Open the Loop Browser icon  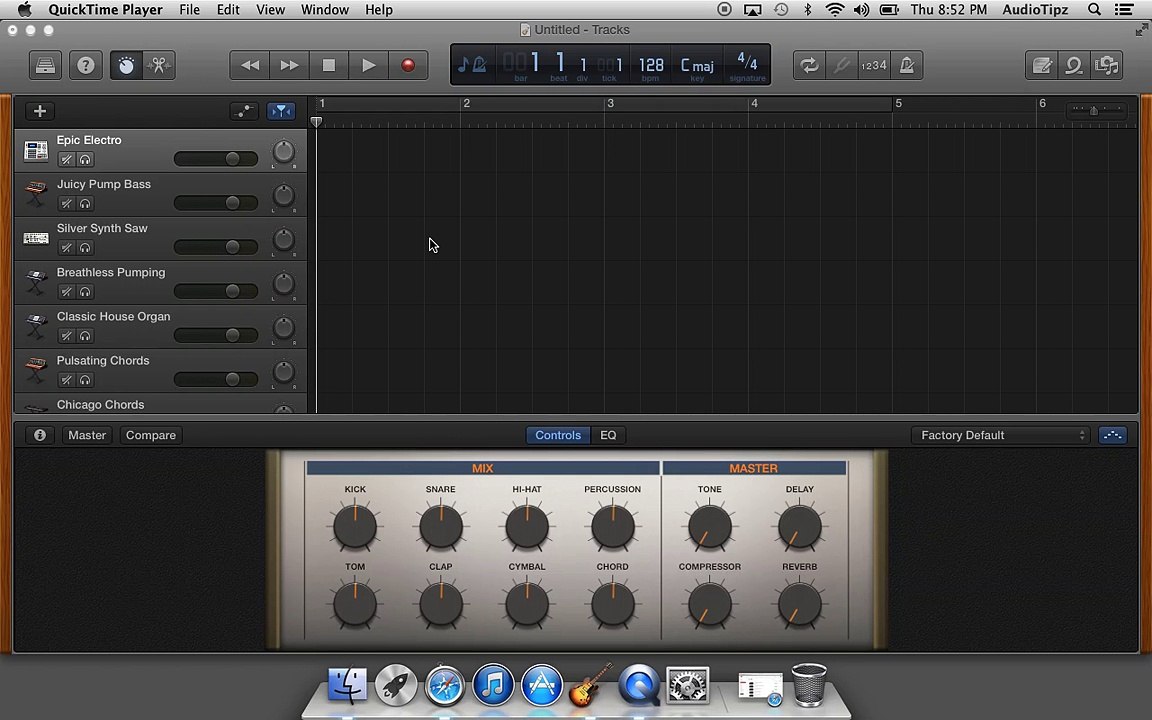[1074, 65]
